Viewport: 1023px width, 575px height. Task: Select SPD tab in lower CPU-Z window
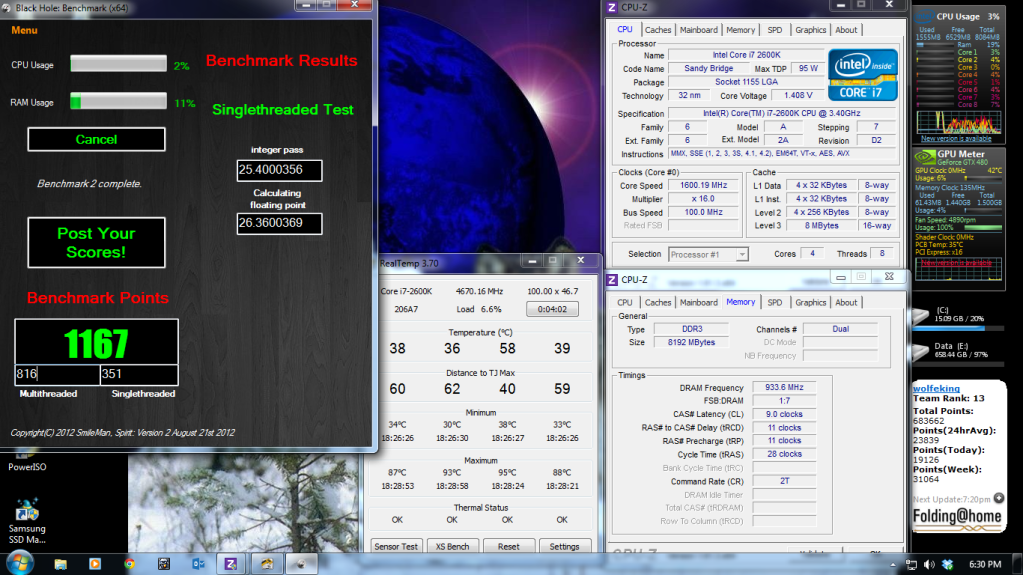774,303
